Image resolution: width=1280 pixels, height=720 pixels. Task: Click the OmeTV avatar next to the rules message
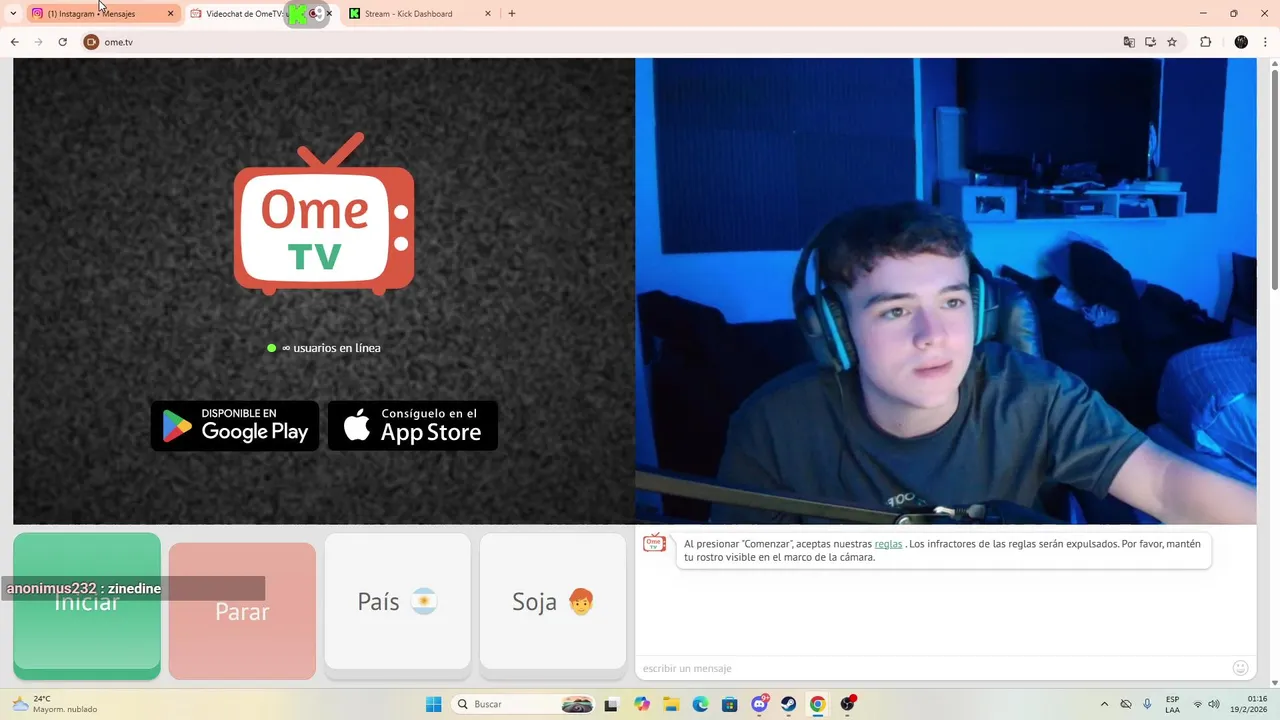[x=654, y=543]
